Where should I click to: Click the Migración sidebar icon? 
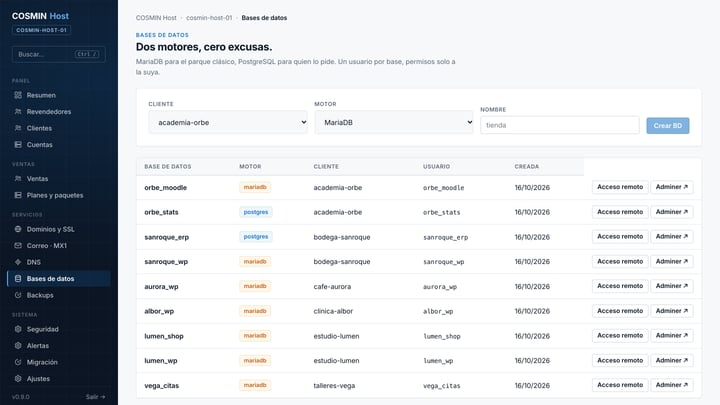pos(18,362)
